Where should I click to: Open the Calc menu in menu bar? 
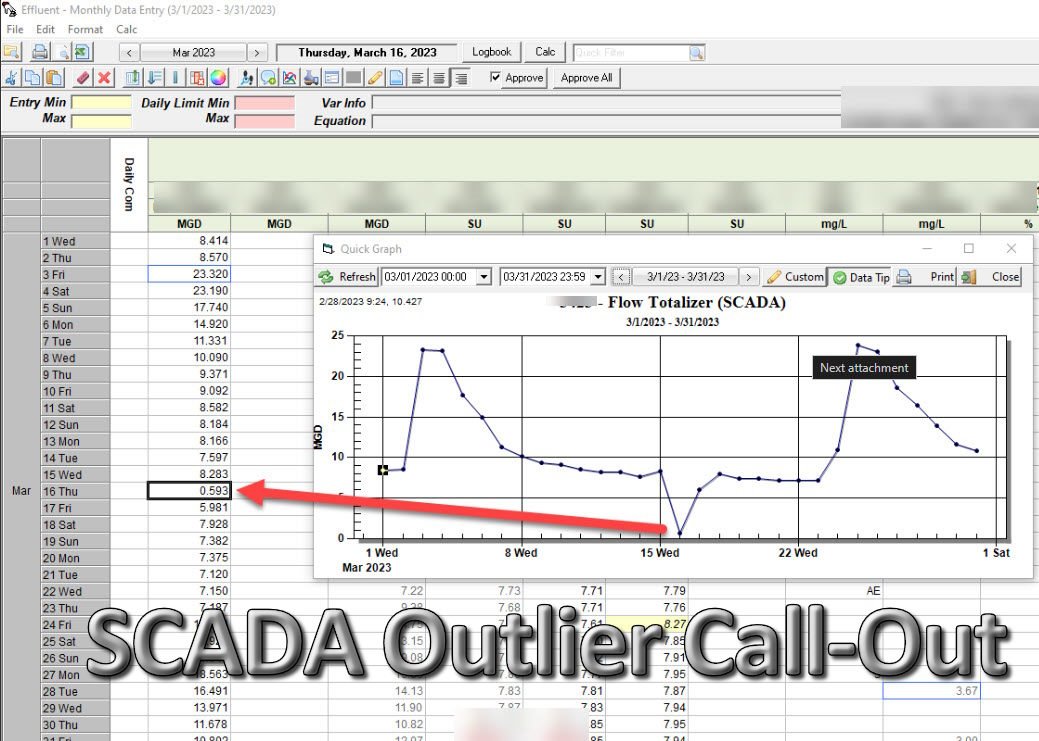click(127, 29)
